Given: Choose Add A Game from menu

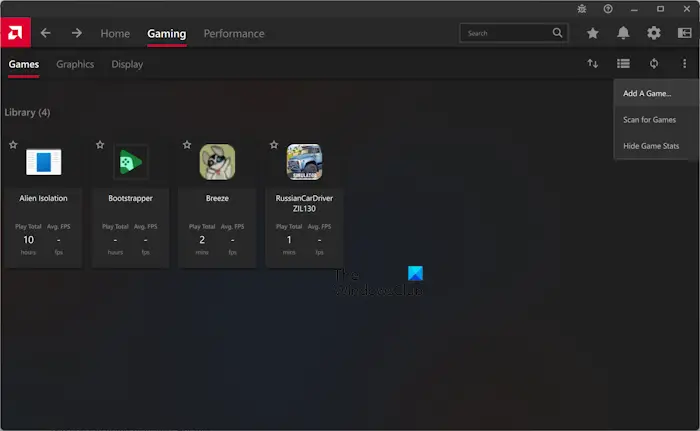Looking at the screenshot, I should point(657,93).
